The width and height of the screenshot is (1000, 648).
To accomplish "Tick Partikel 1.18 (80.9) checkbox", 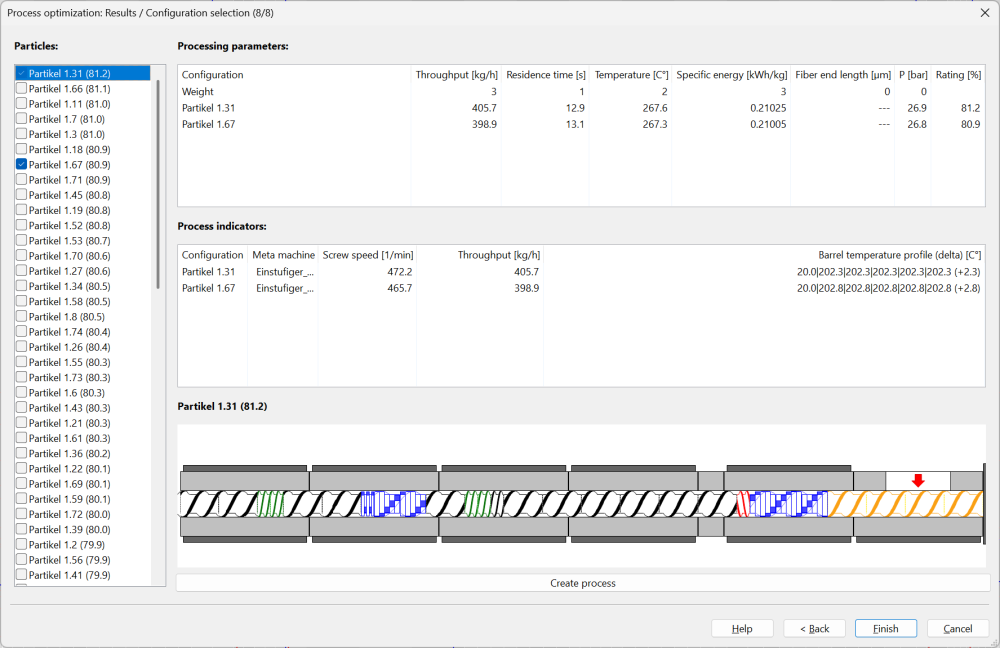I will tap(22, 149).
